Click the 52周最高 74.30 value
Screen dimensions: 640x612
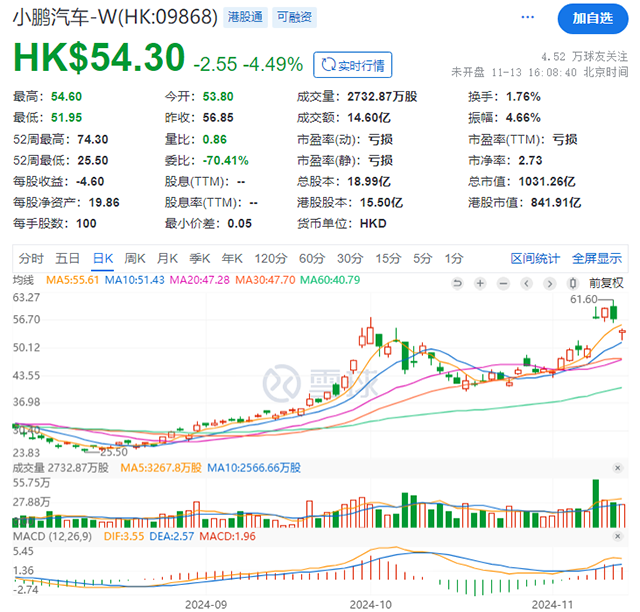click(93, 140)
